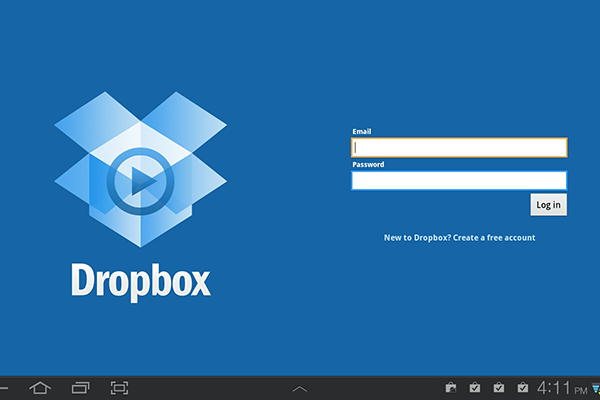600x400 pixels.
Task: Open the recent apps switcher
Action: (80, 388)
